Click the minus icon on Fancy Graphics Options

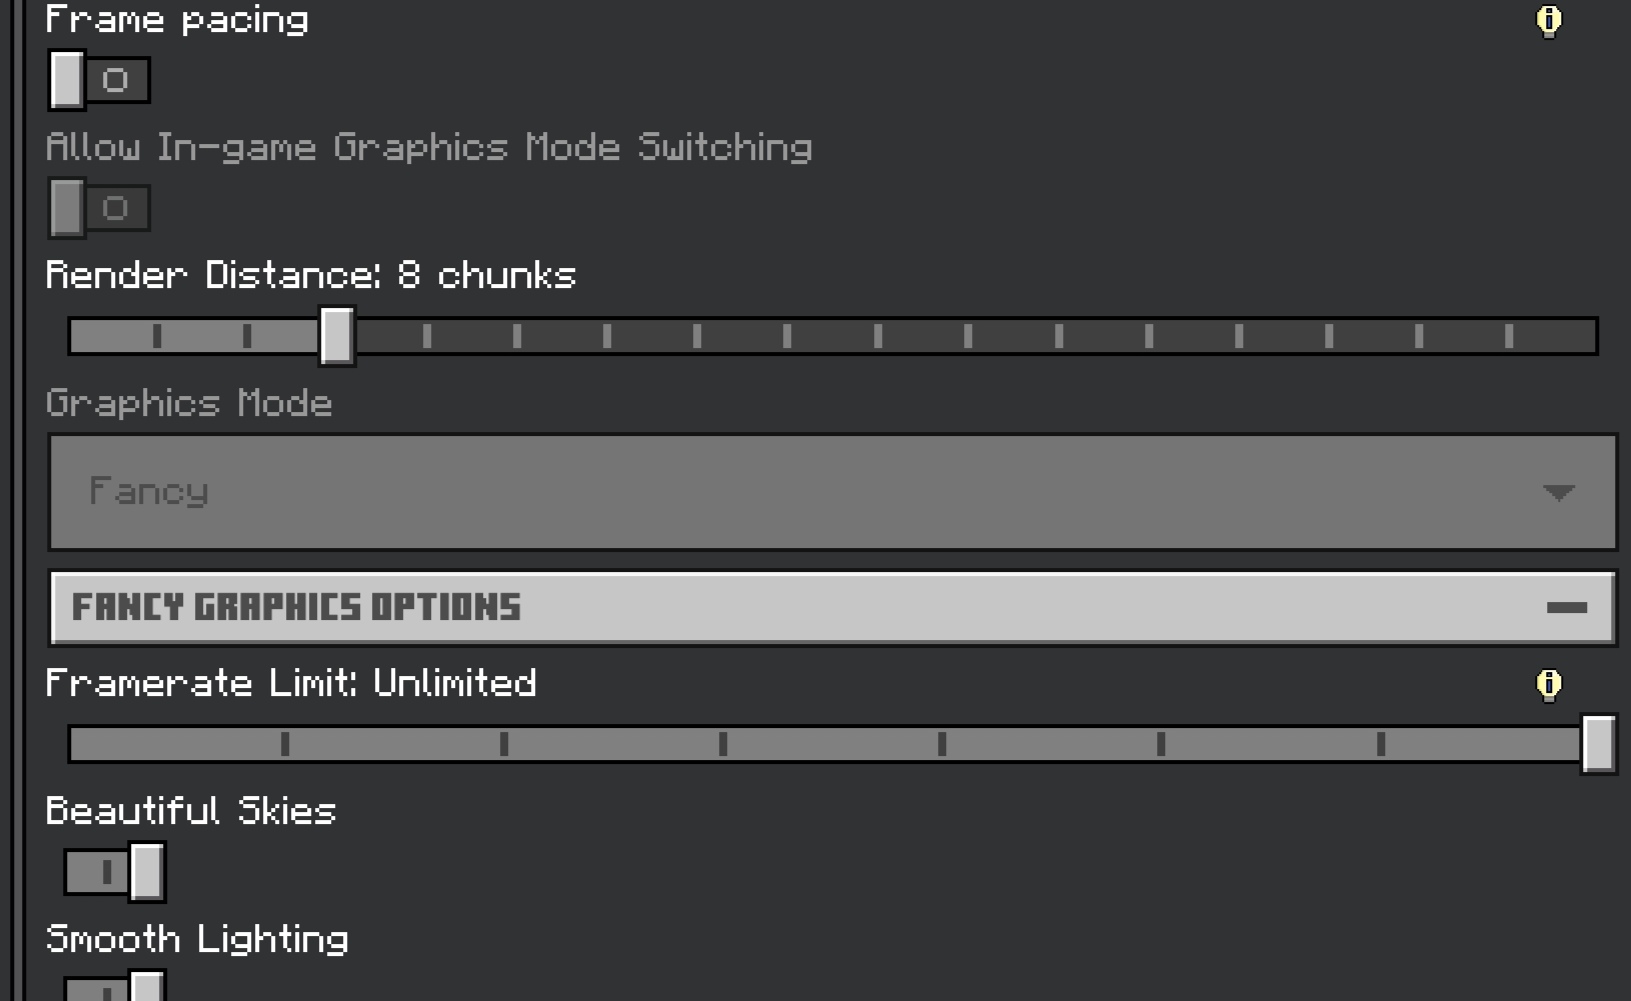[x=1566, y=607]
